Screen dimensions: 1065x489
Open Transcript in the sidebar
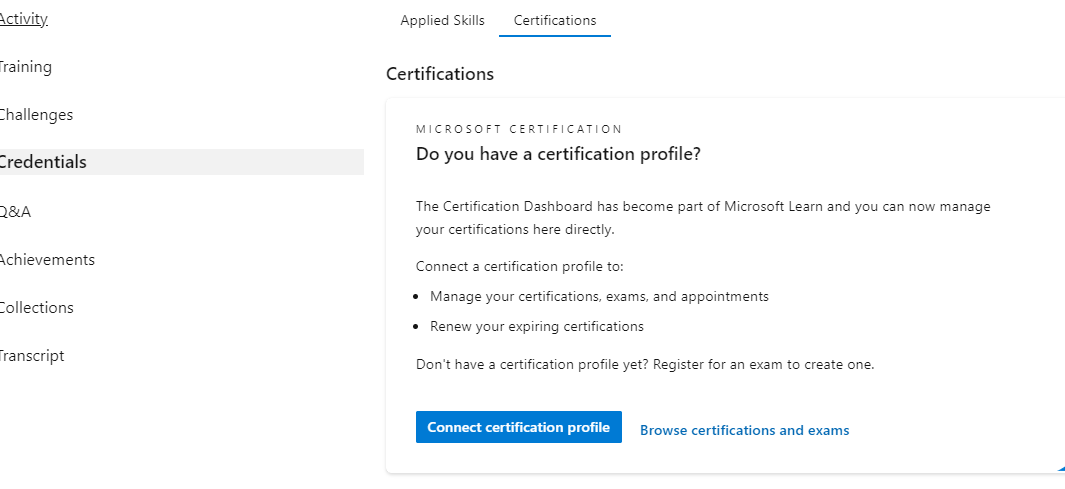coord(31,355)
